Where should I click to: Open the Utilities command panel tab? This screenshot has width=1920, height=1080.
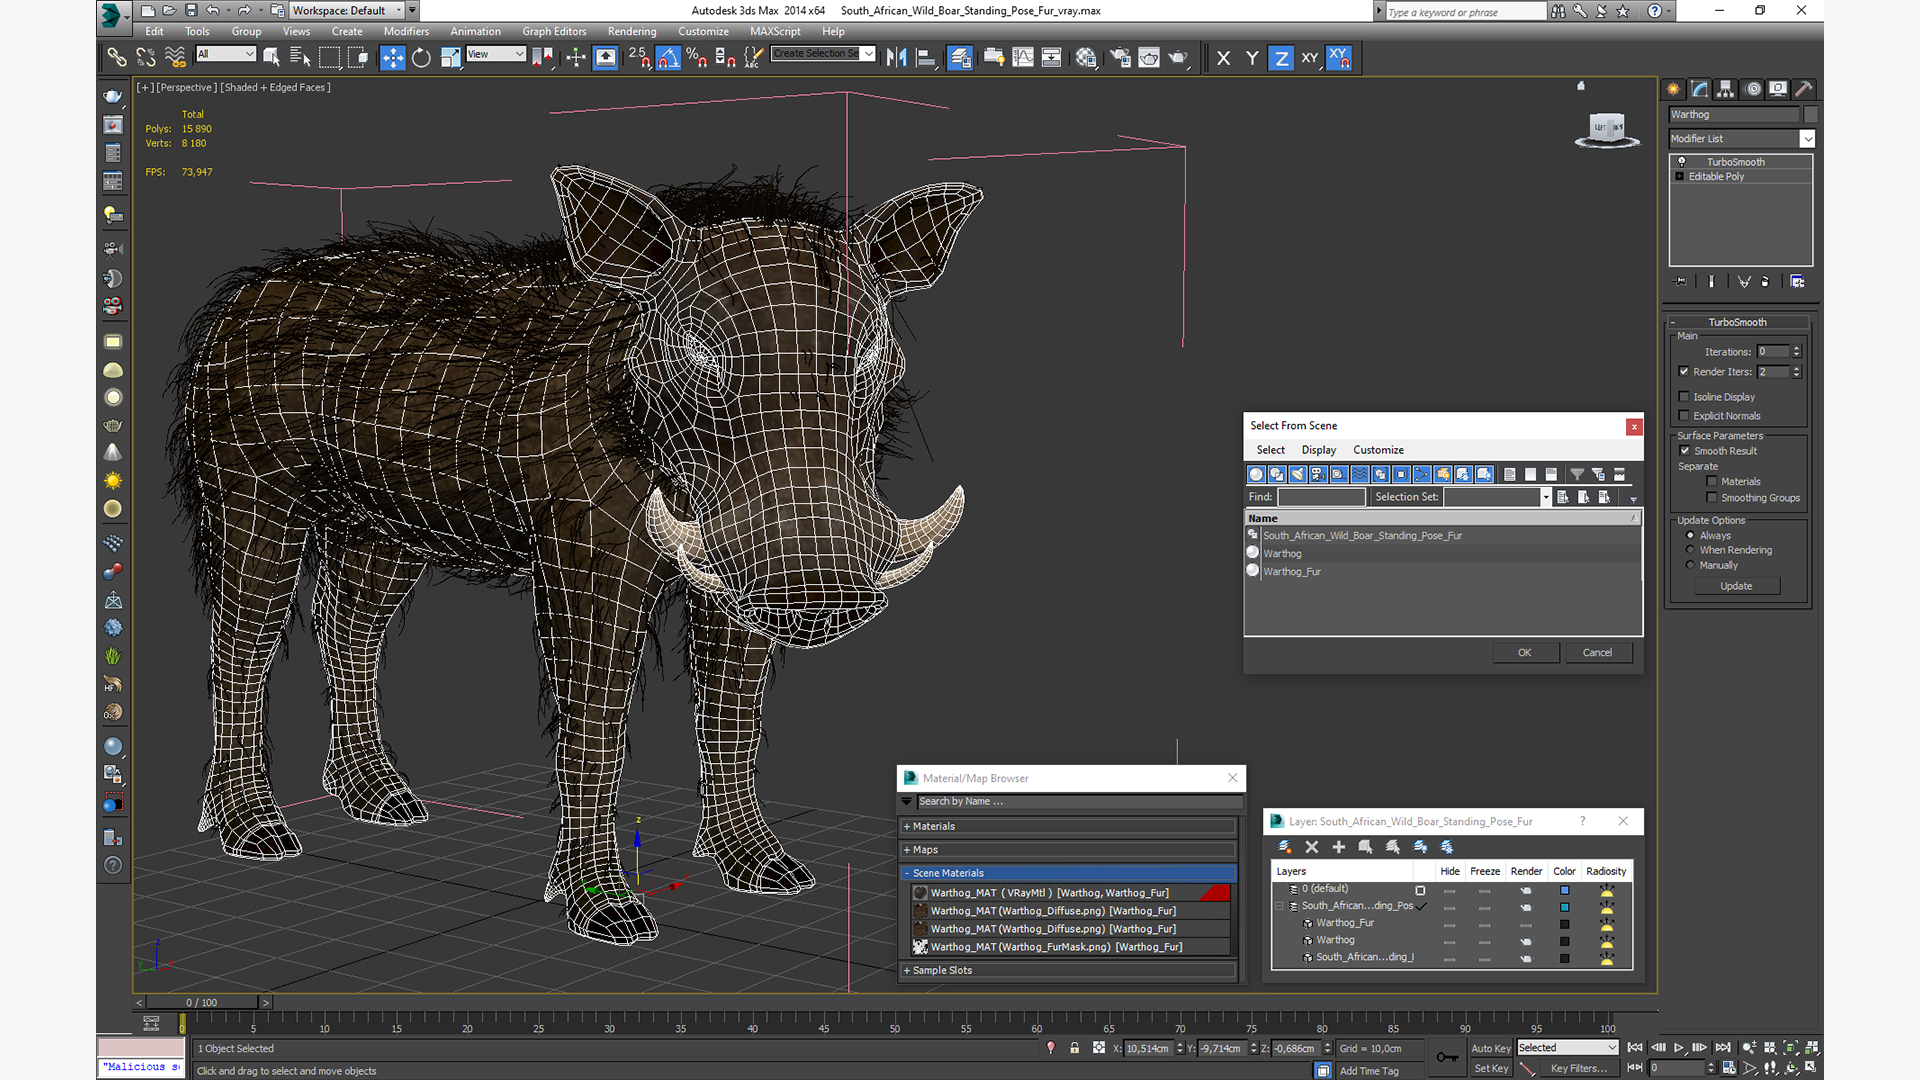[1804, 89]
